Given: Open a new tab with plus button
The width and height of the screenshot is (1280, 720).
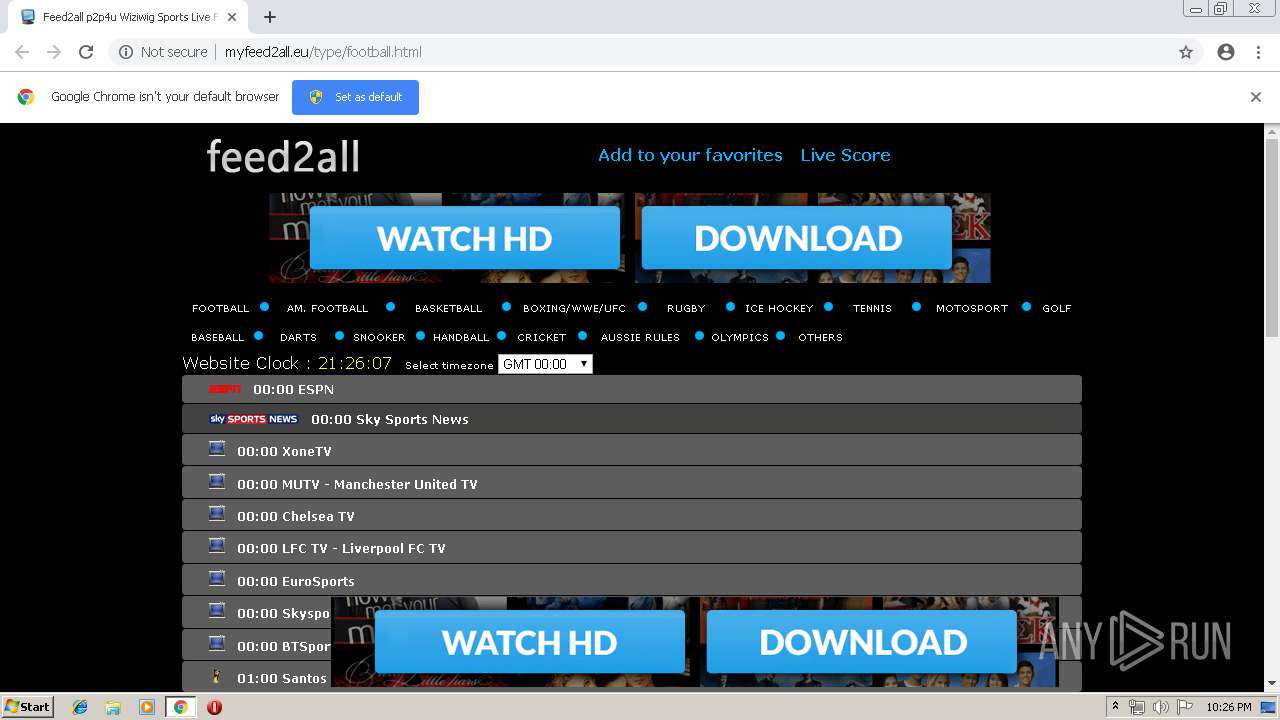Looking at the screenshot, I should [270, 17].
